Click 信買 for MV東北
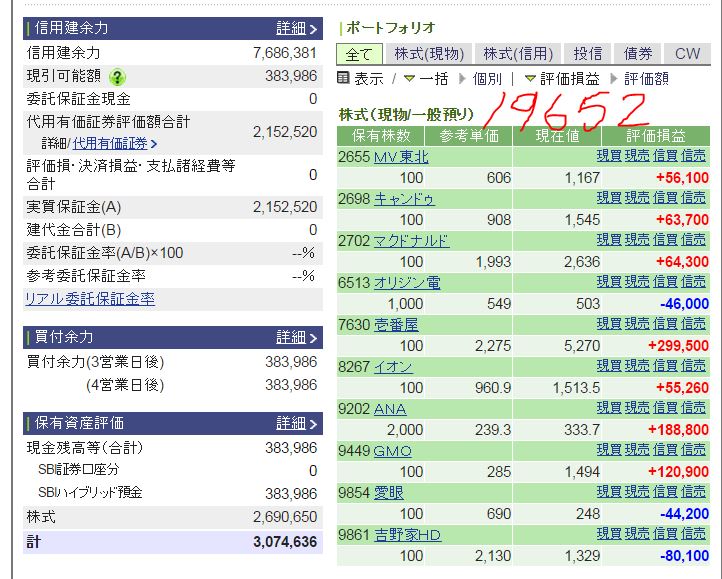Viewport: 722px width, 579px height. pyautogui.click(x=665, y=156)
